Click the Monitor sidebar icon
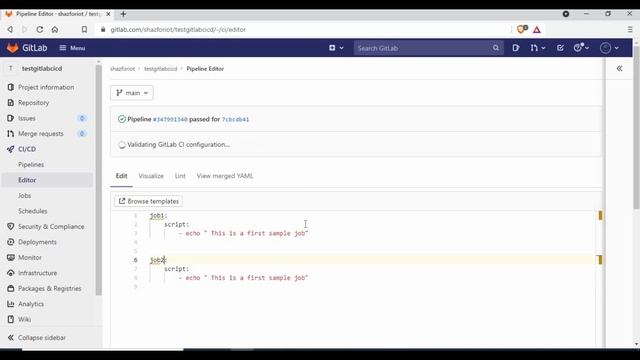The height and width of the screenshot is (360, 640). 11,258
